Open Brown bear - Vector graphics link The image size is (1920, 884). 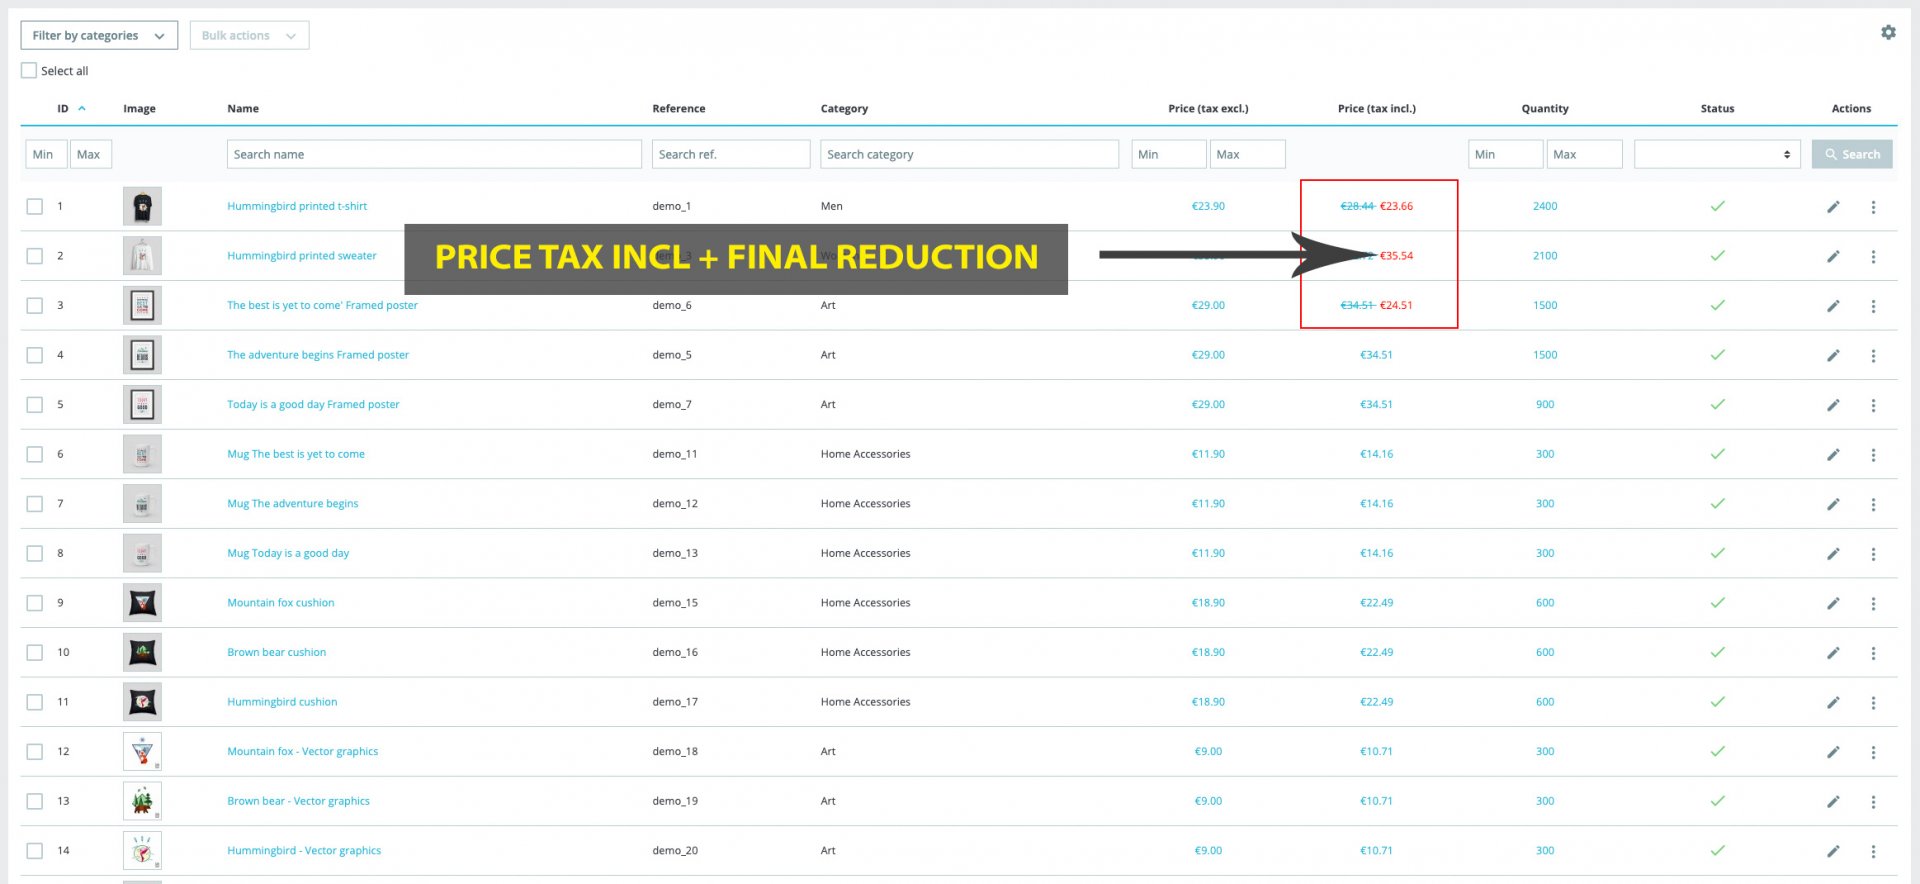click(298, 801)
